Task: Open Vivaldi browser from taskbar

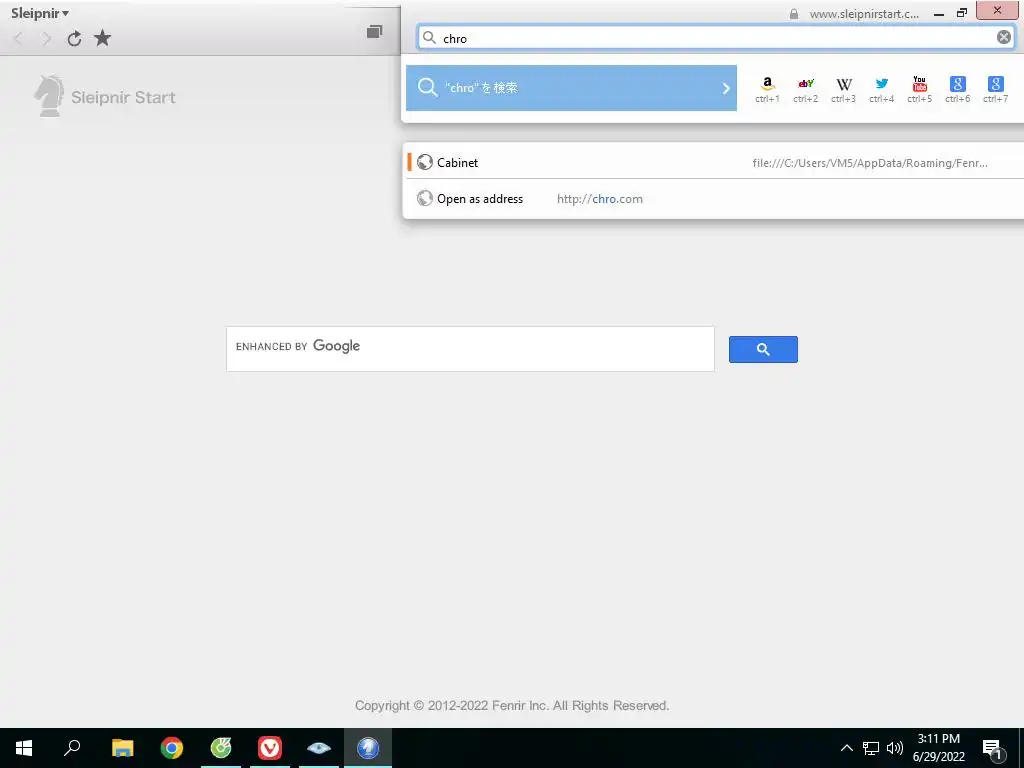Action: pos(270,748)
